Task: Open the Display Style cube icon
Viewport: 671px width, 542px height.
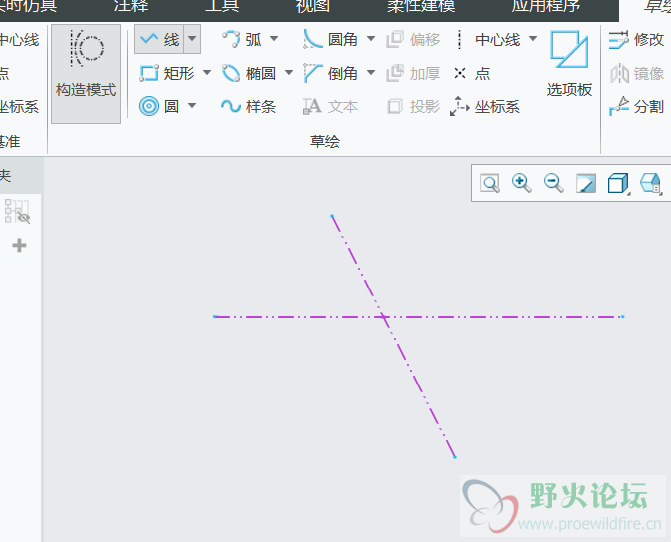Action: [x=618, y=183]
